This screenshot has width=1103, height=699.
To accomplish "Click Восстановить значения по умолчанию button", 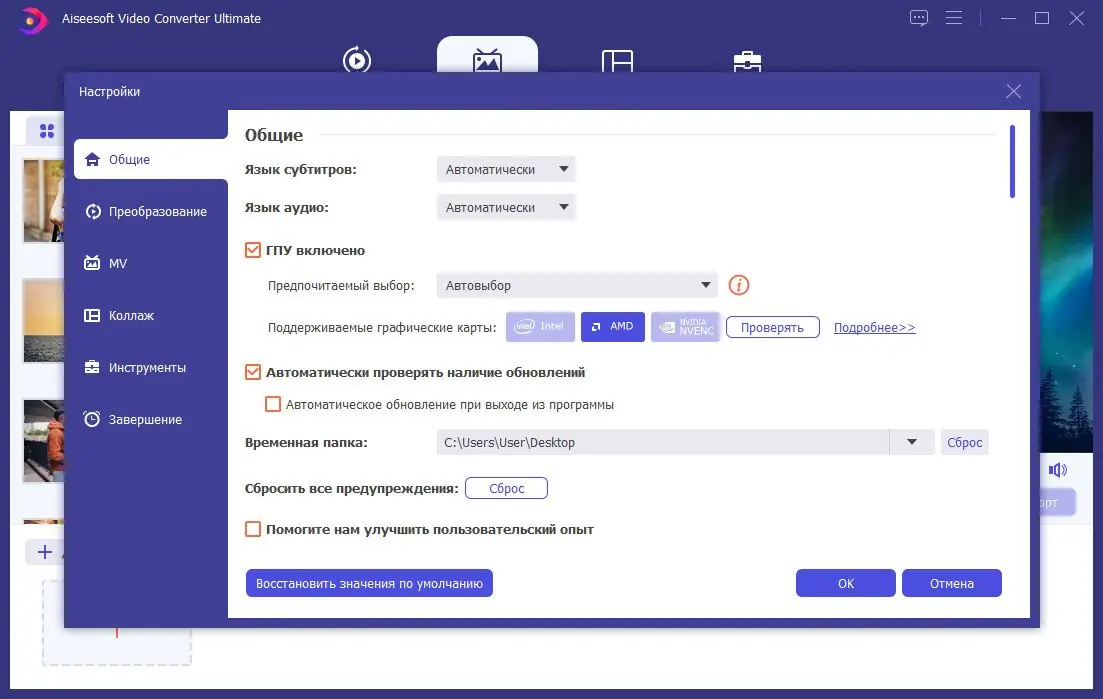I will pos(369,583).
